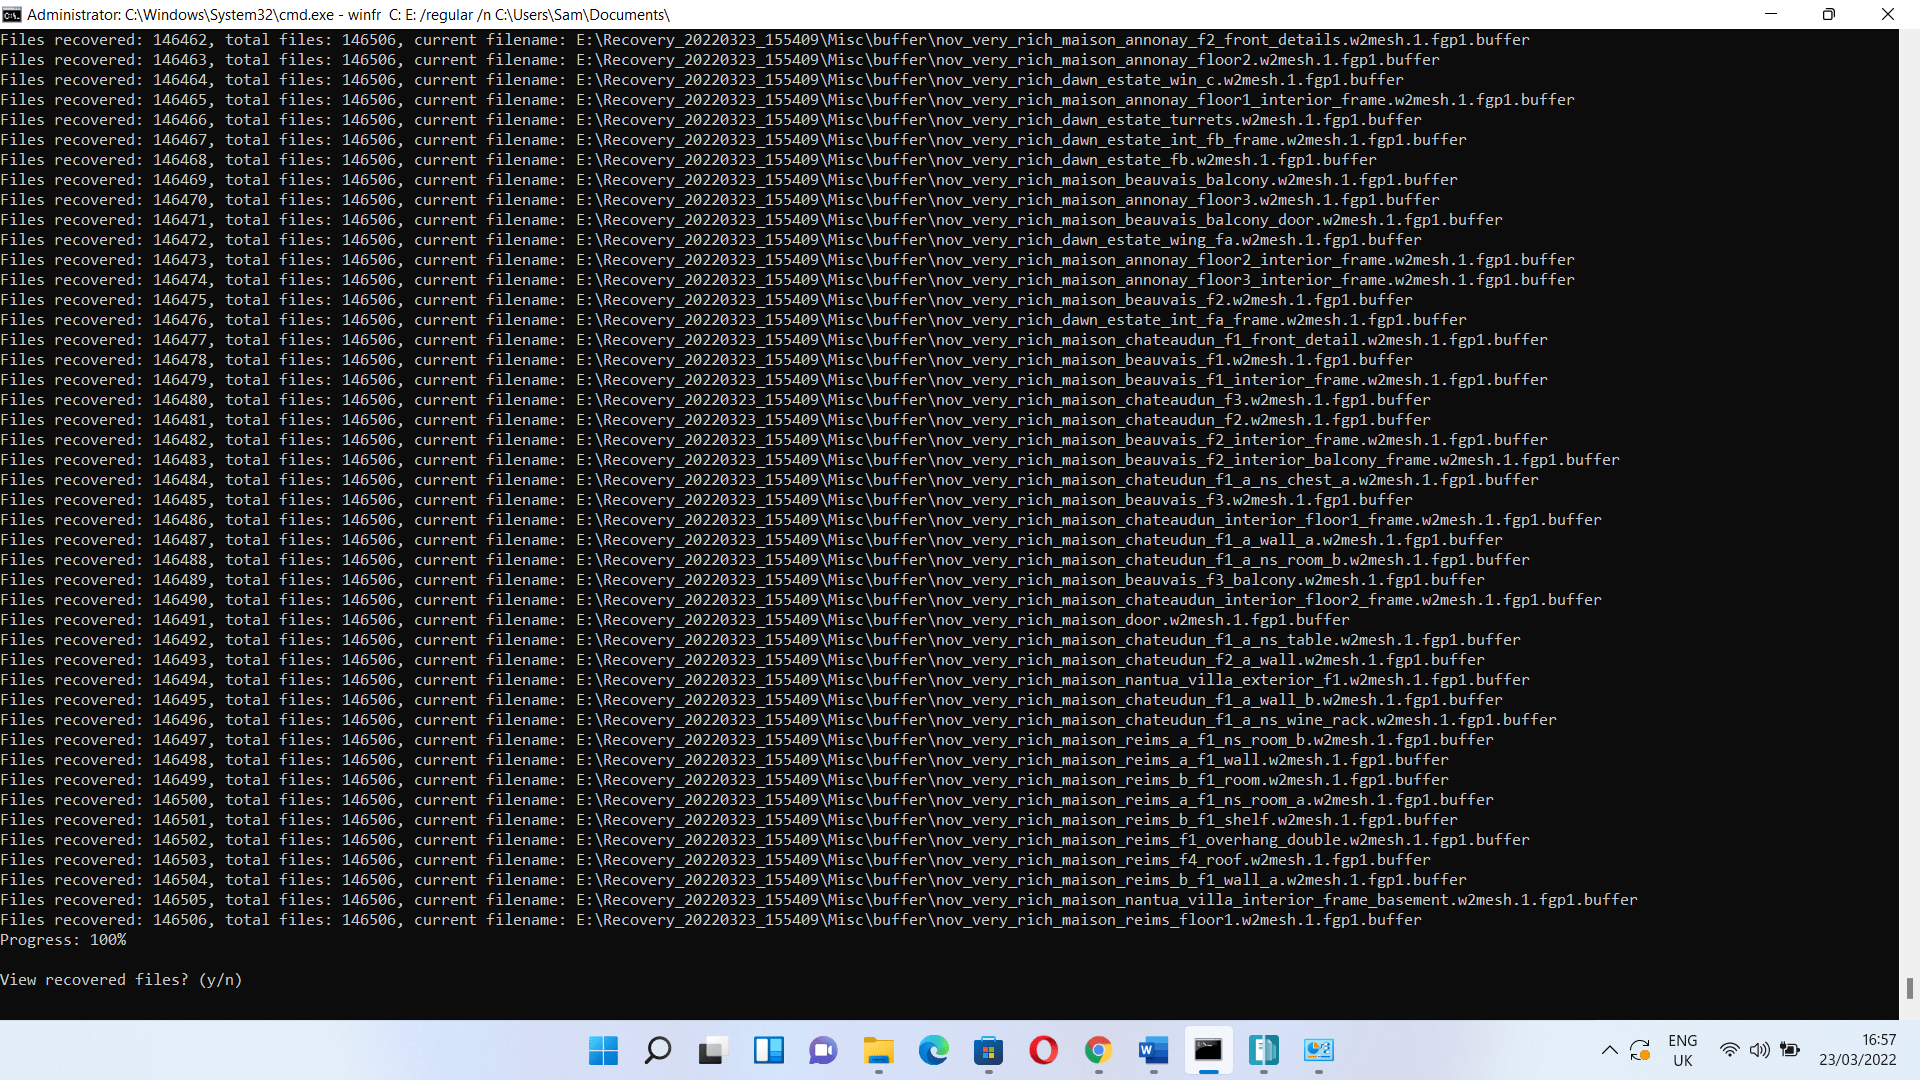Screen dimensions: 1920x1080
Task: Click the 'View recovered files? (y/n)' prompt
Action: [x=121, y=980]
